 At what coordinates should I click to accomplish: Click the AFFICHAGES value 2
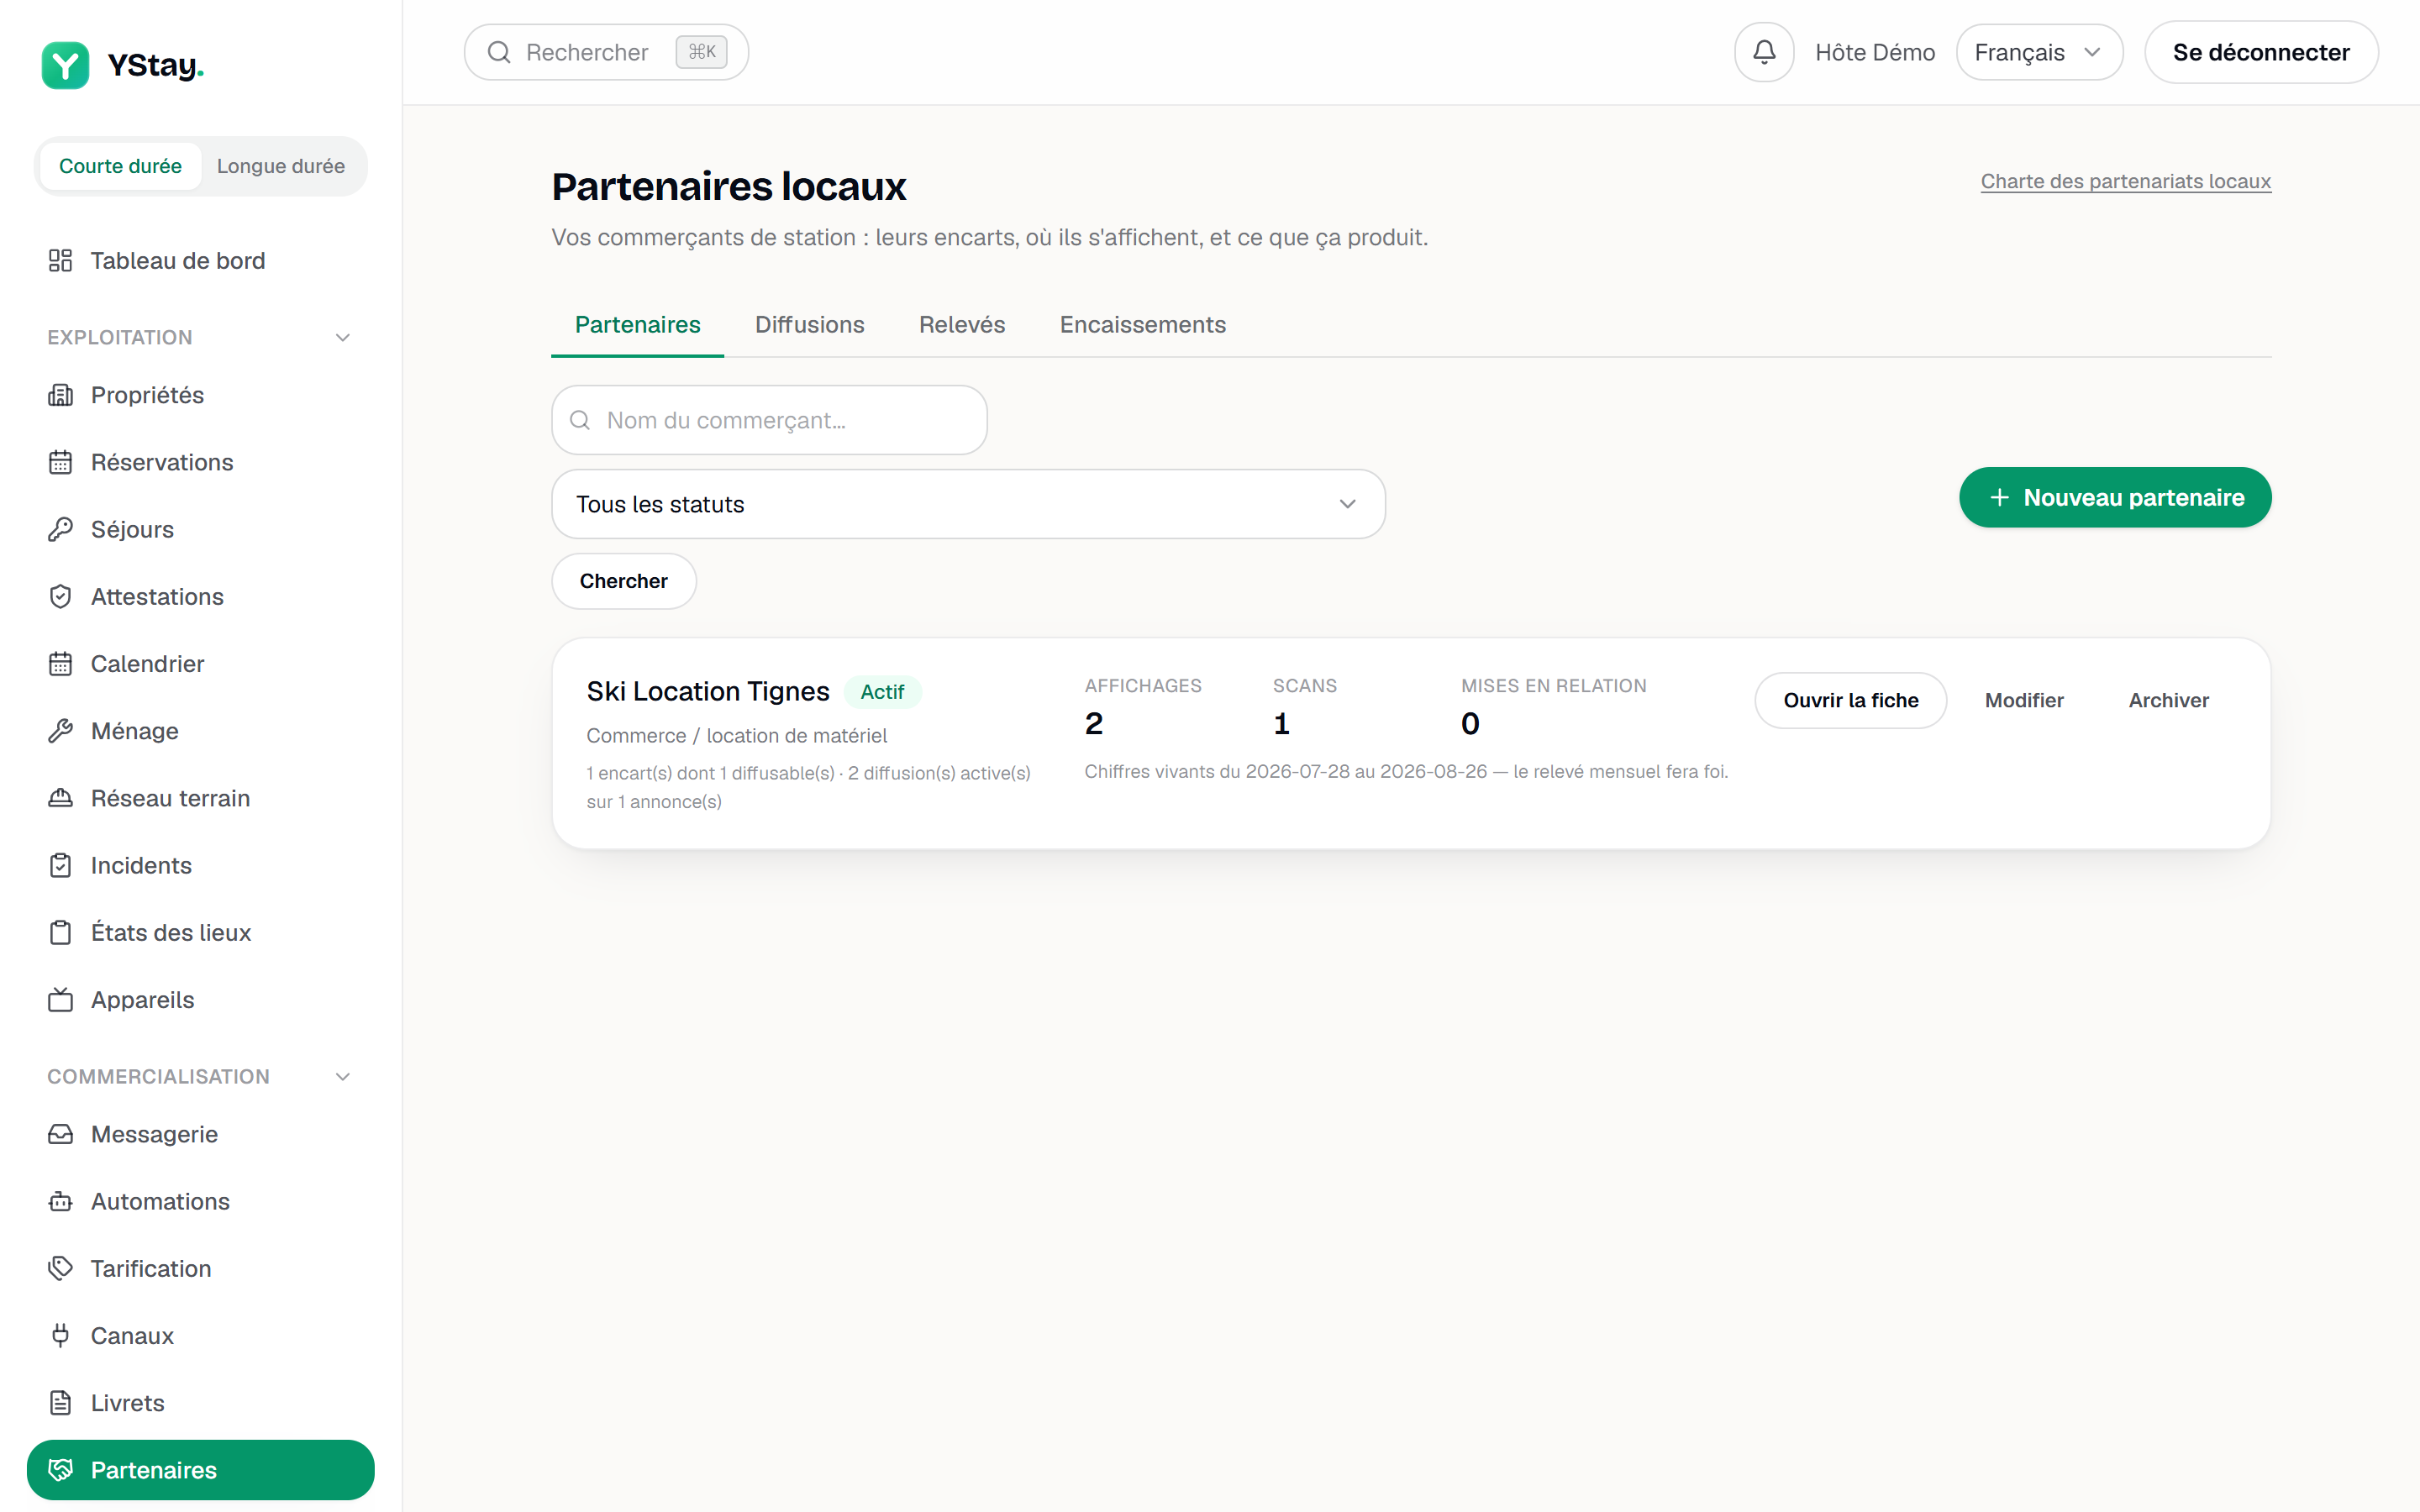pyautogui.click(x=1094, y=723)
